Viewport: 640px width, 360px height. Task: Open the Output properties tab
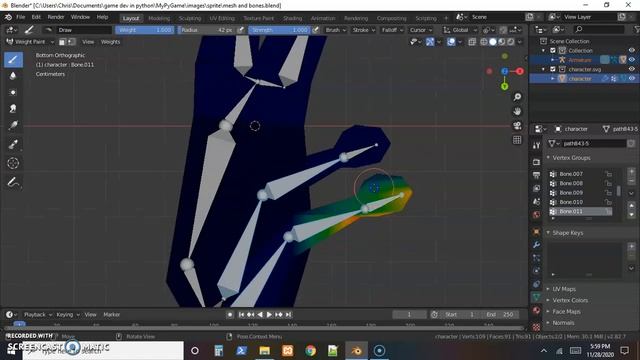pos(536,175)
